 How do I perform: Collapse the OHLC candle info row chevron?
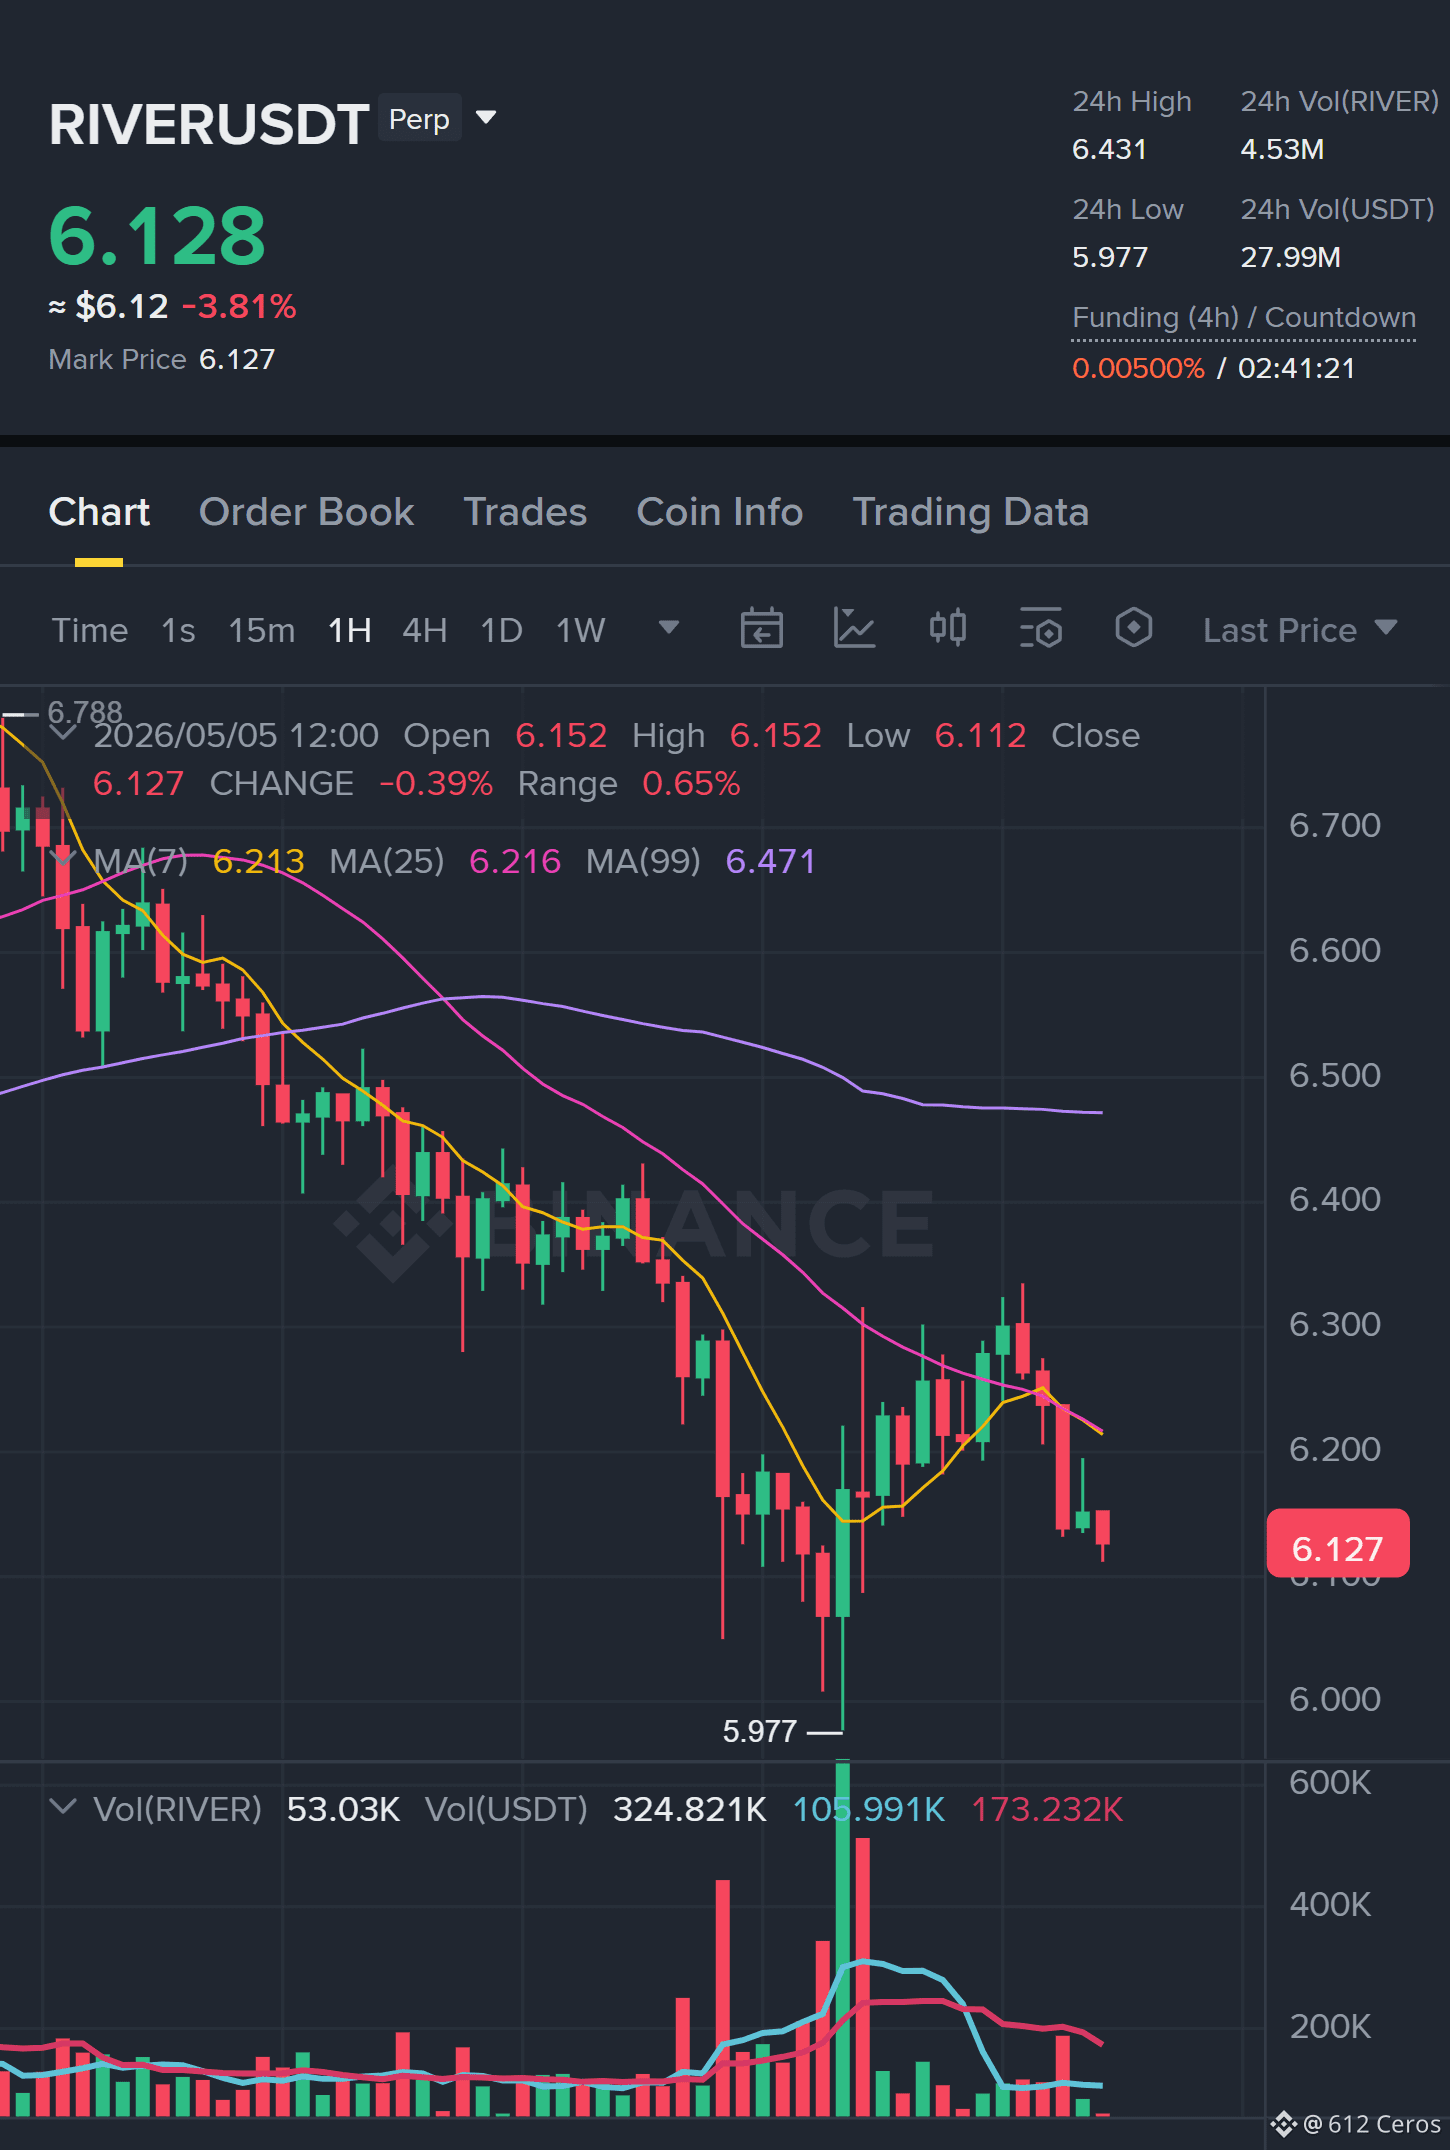62,733
